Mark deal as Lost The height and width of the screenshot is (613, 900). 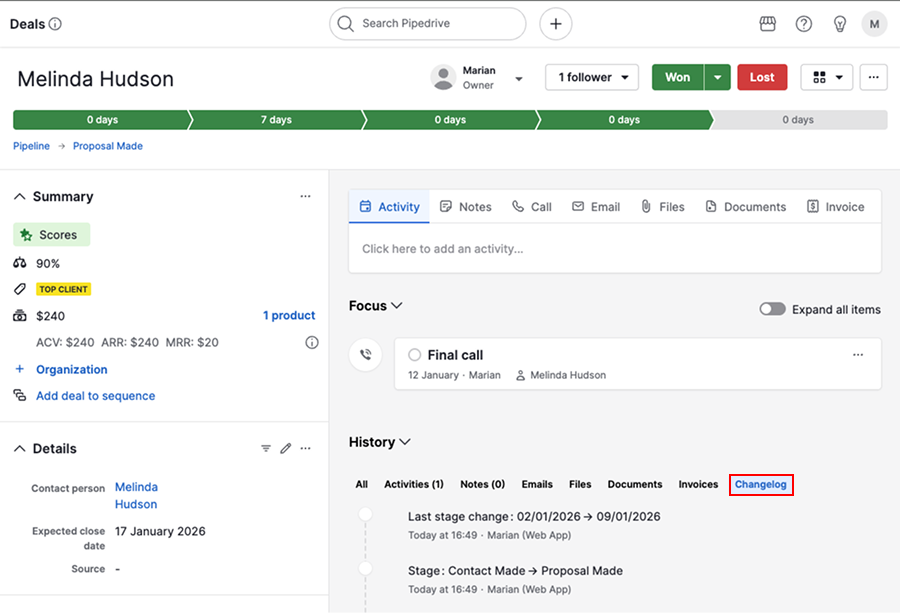(x=762, y=78)
